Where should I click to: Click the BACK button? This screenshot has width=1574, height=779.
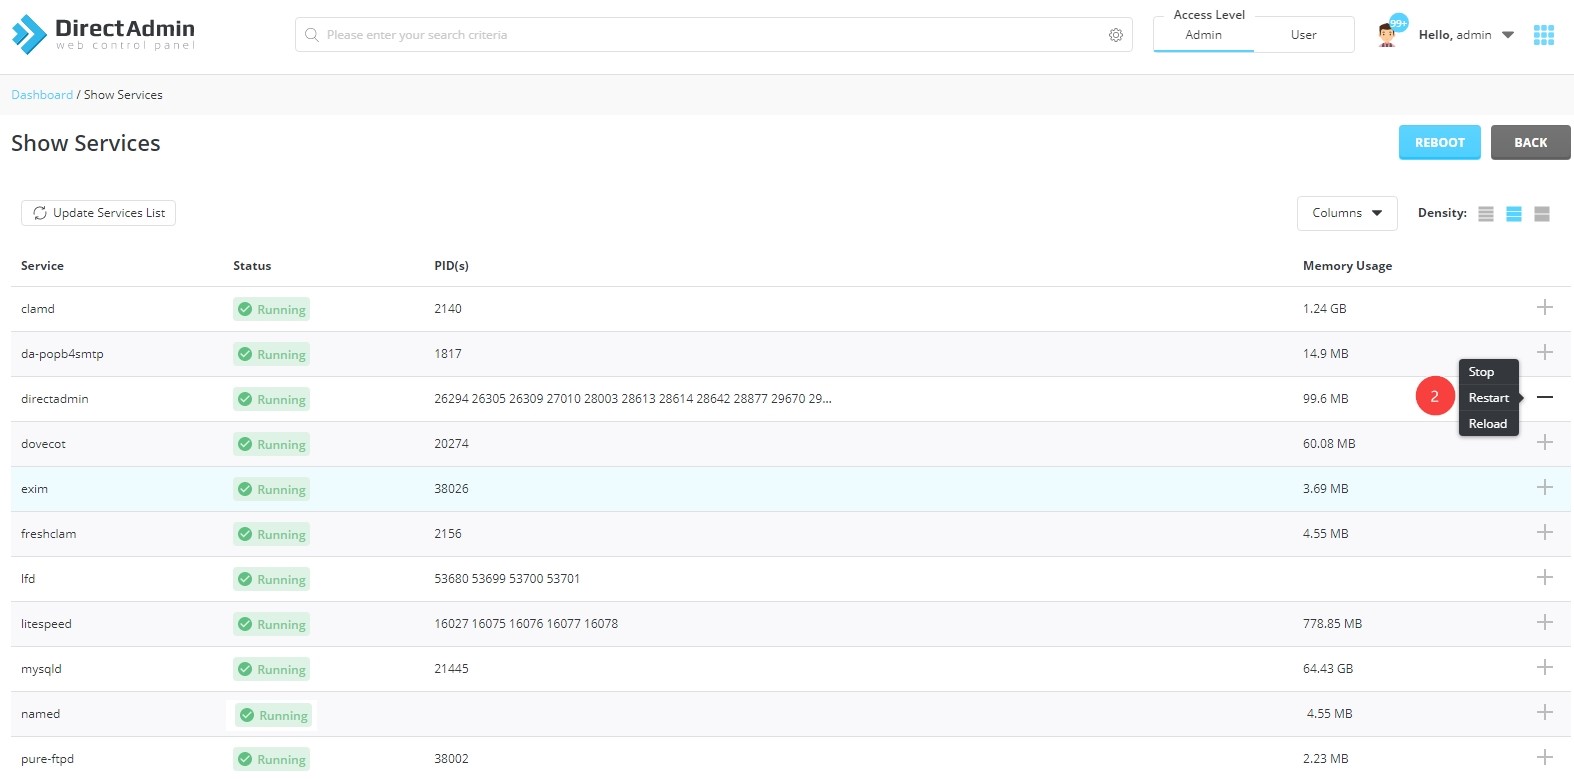[x=1530, y=142]
